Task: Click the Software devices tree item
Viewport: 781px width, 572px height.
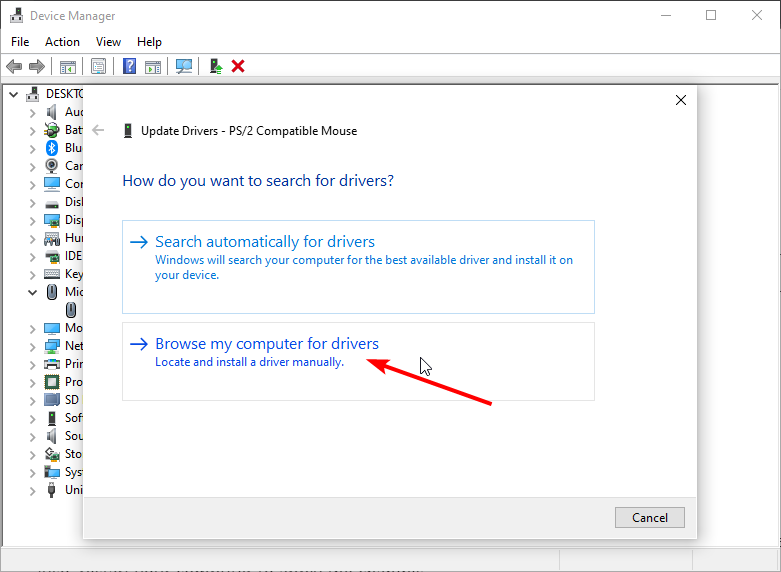Action: (63, 418)
